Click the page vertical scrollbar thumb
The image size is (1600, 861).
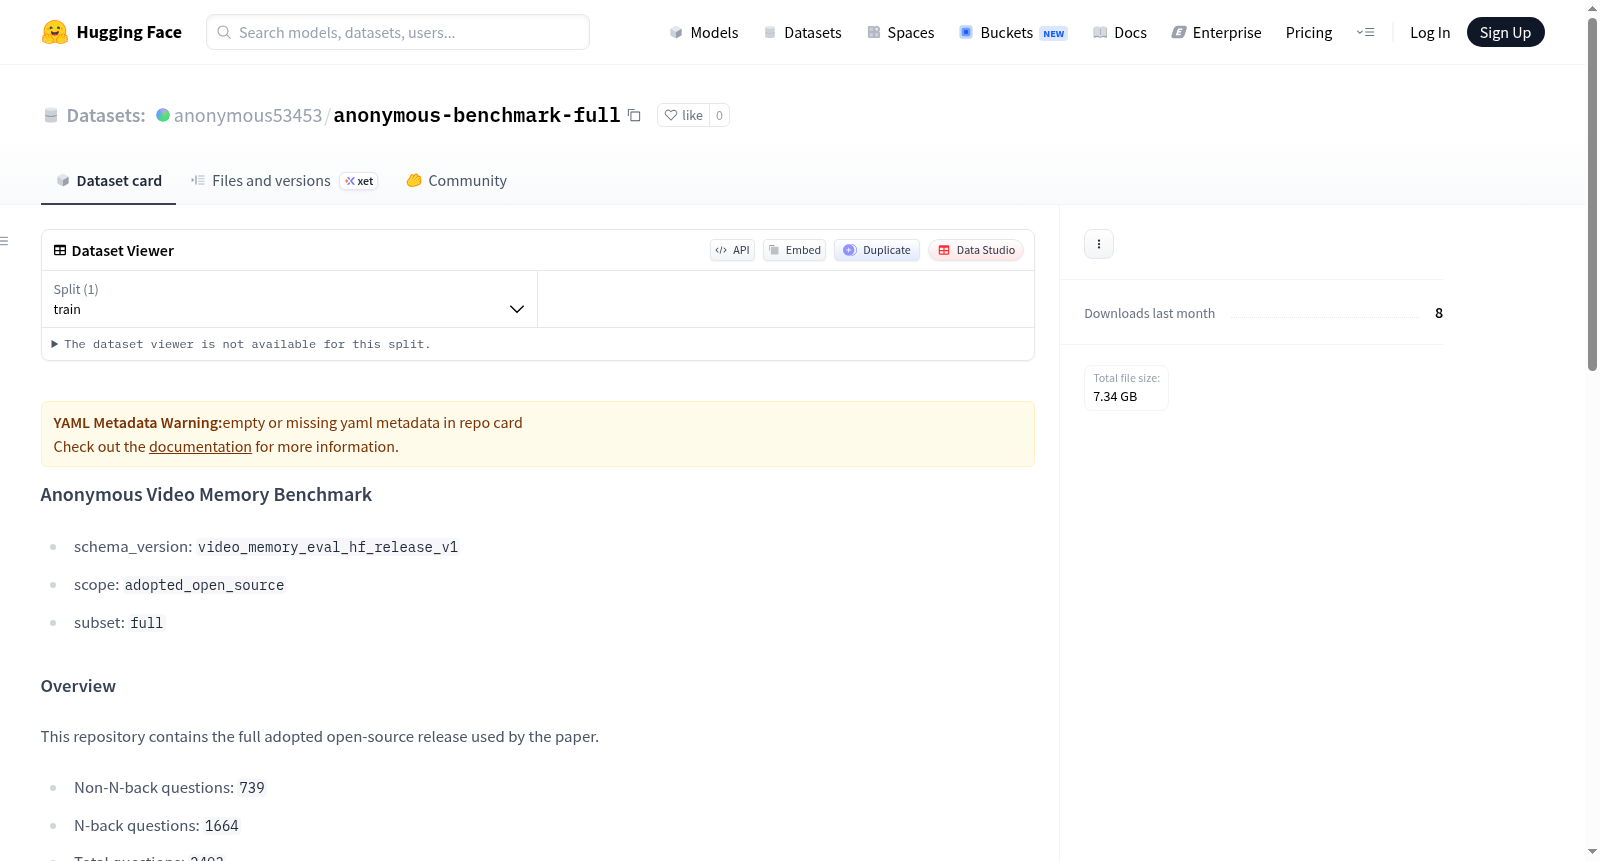click(1592, 194)
